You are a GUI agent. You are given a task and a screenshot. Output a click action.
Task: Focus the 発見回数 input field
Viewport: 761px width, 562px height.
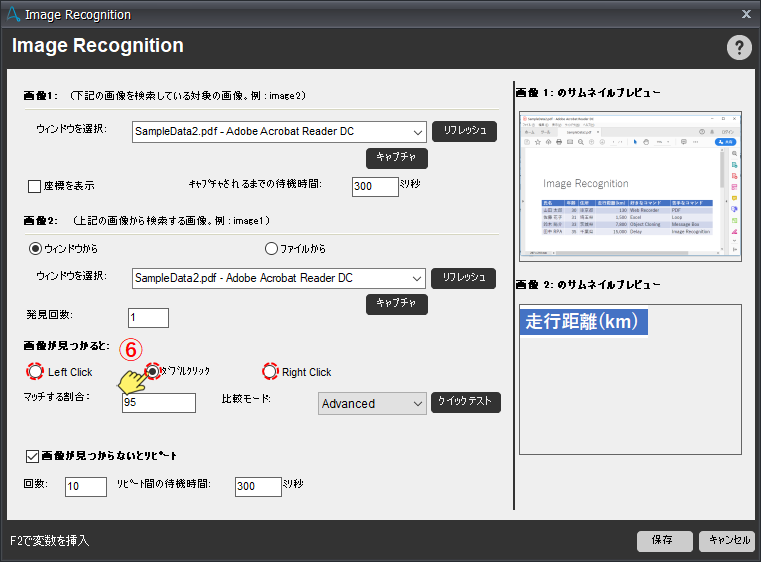click(149, 318)
